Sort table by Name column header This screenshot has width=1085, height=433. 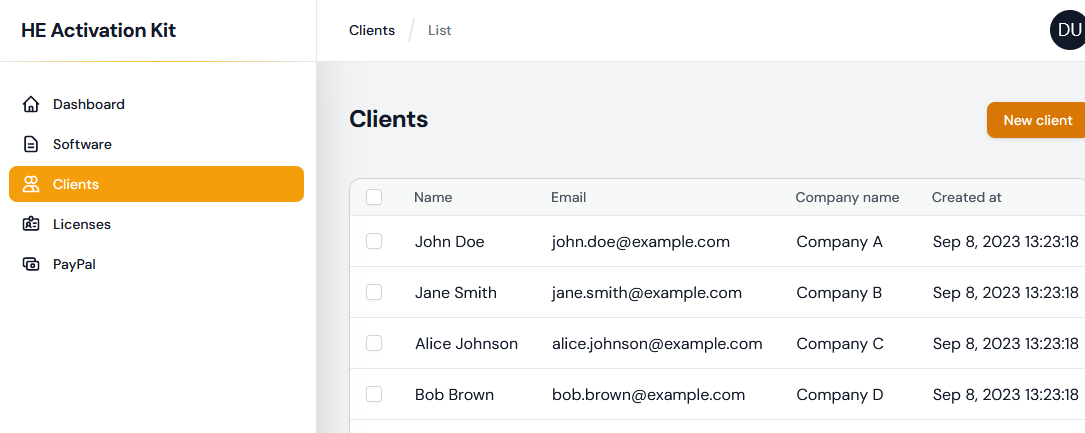point(433,197)
